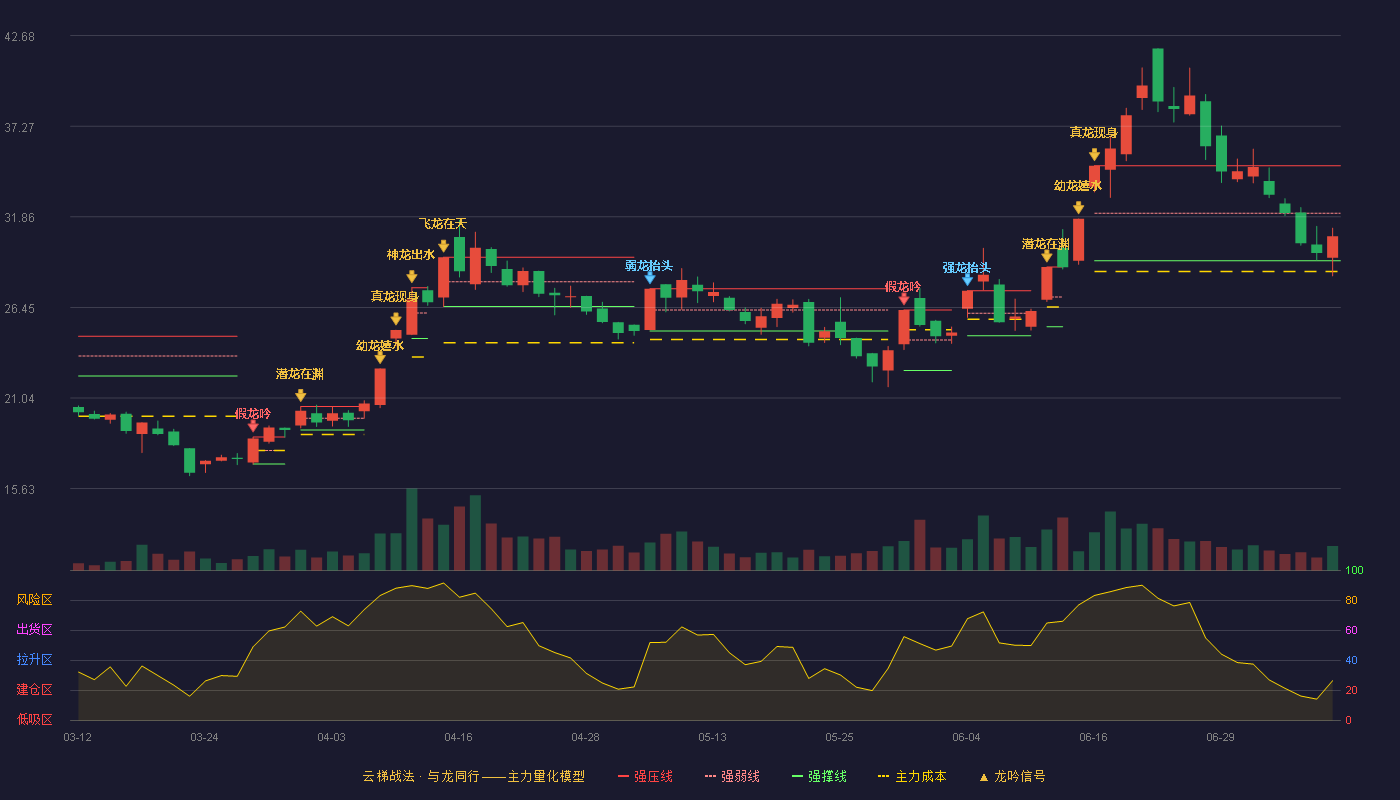Viewport: 1400px width, 800px height.
Task: Click the 03-24 date label
Action: (x=205, y=737)
